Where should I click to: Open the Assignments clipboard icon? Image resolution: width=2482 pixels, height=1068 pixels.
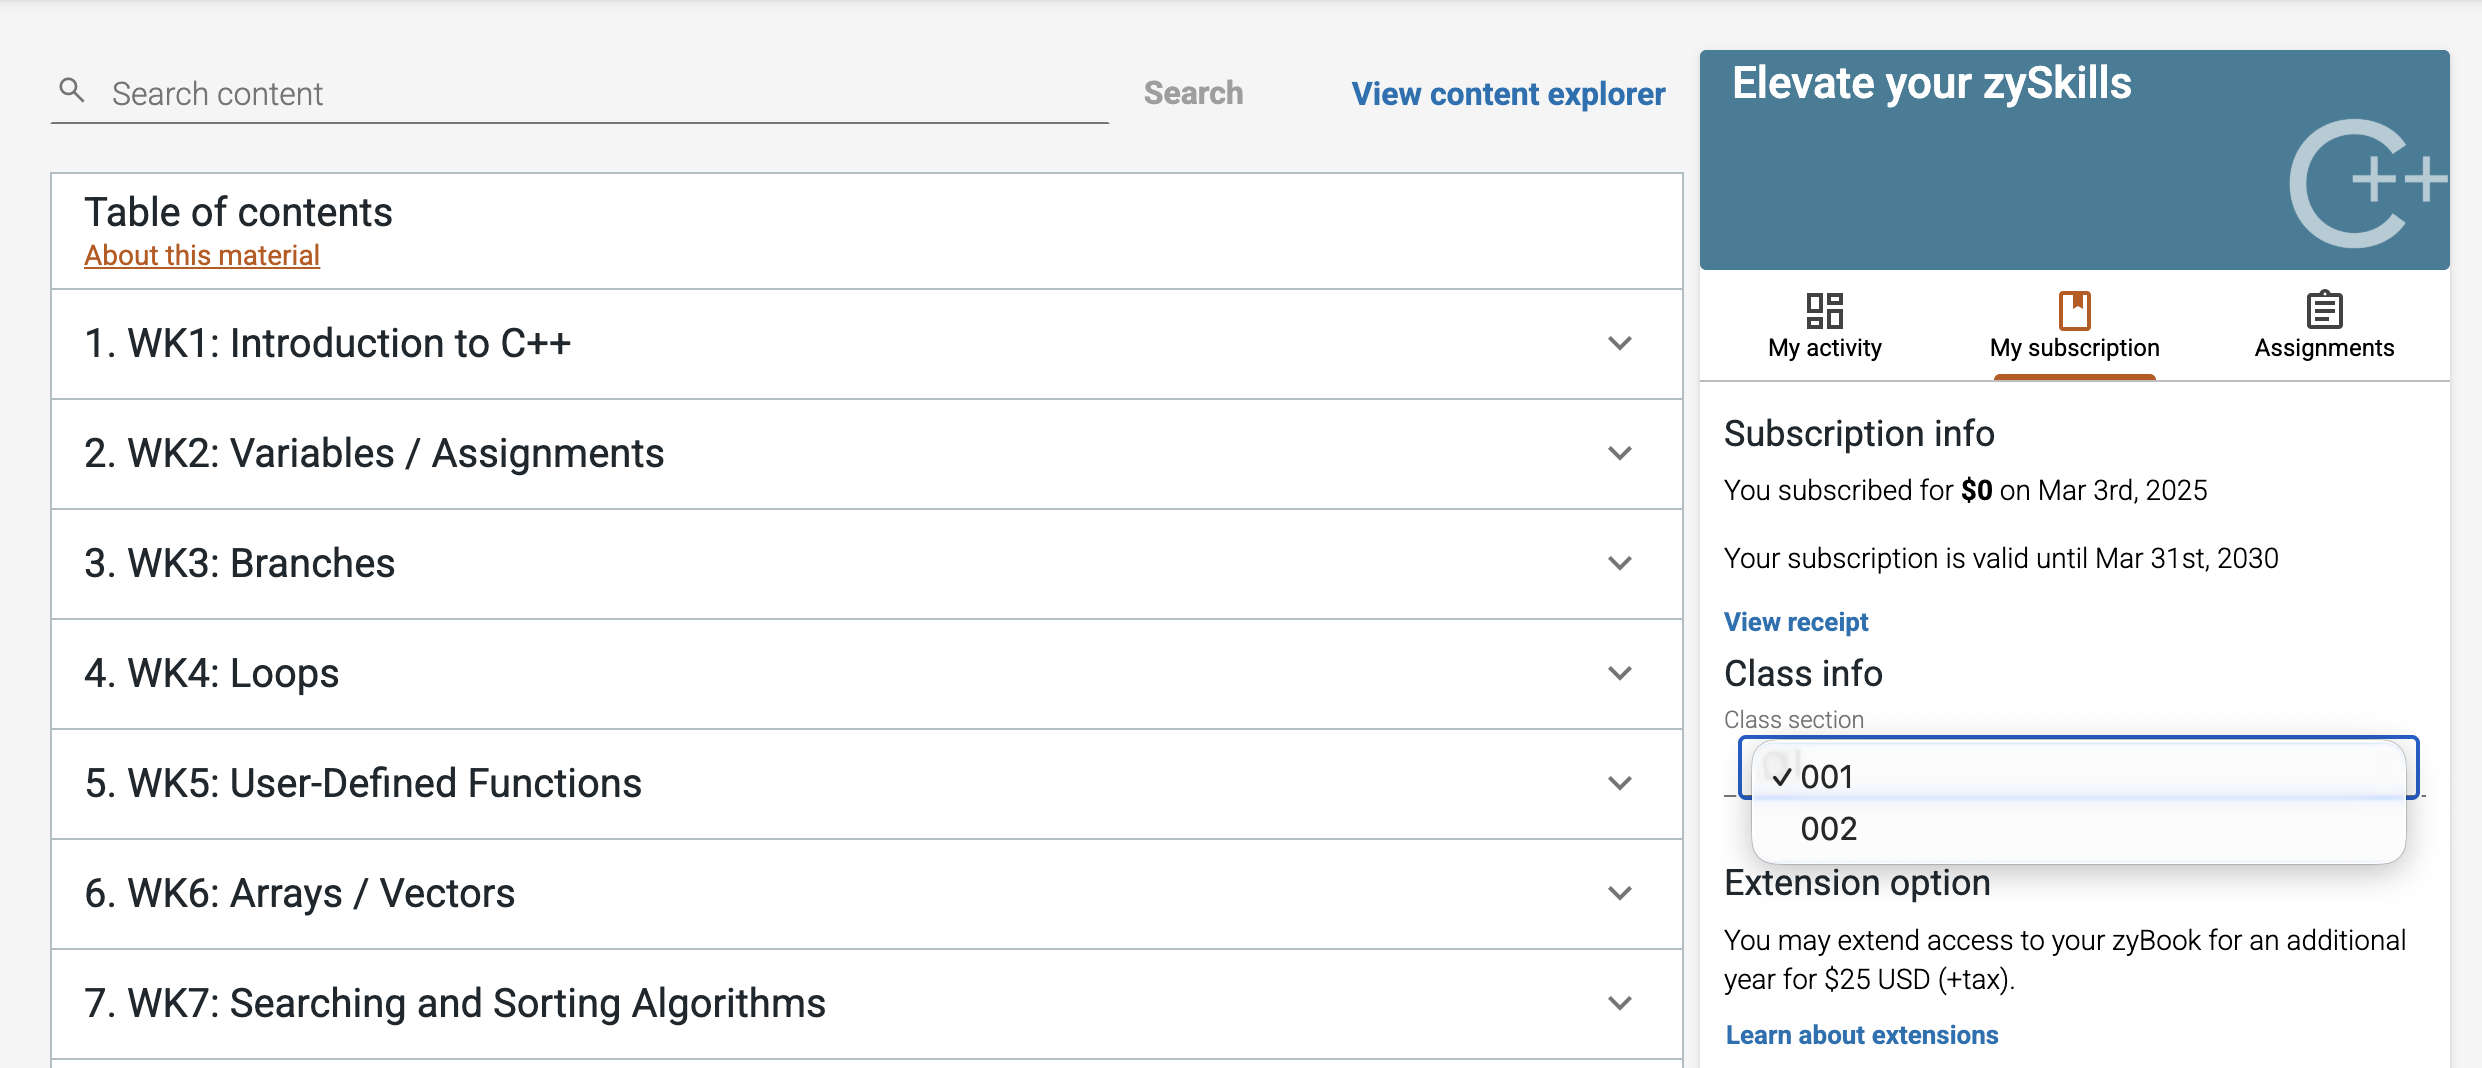2324,310
